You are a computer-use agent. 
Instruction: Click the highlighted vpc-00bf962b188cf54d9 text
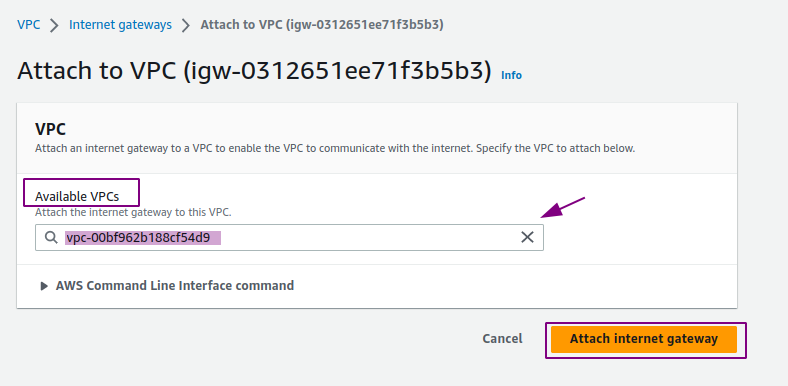pyautogui.click(x=143, y=237)
